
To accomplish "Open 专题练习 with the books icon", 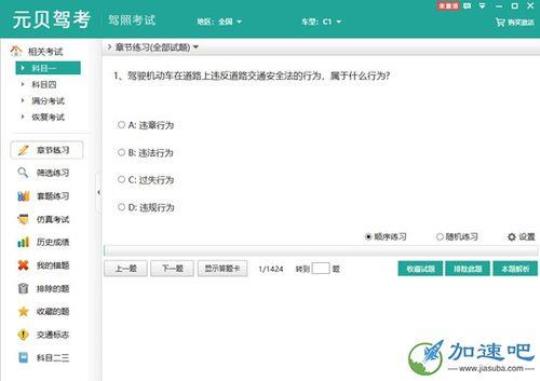I will (x=44, y=196).
